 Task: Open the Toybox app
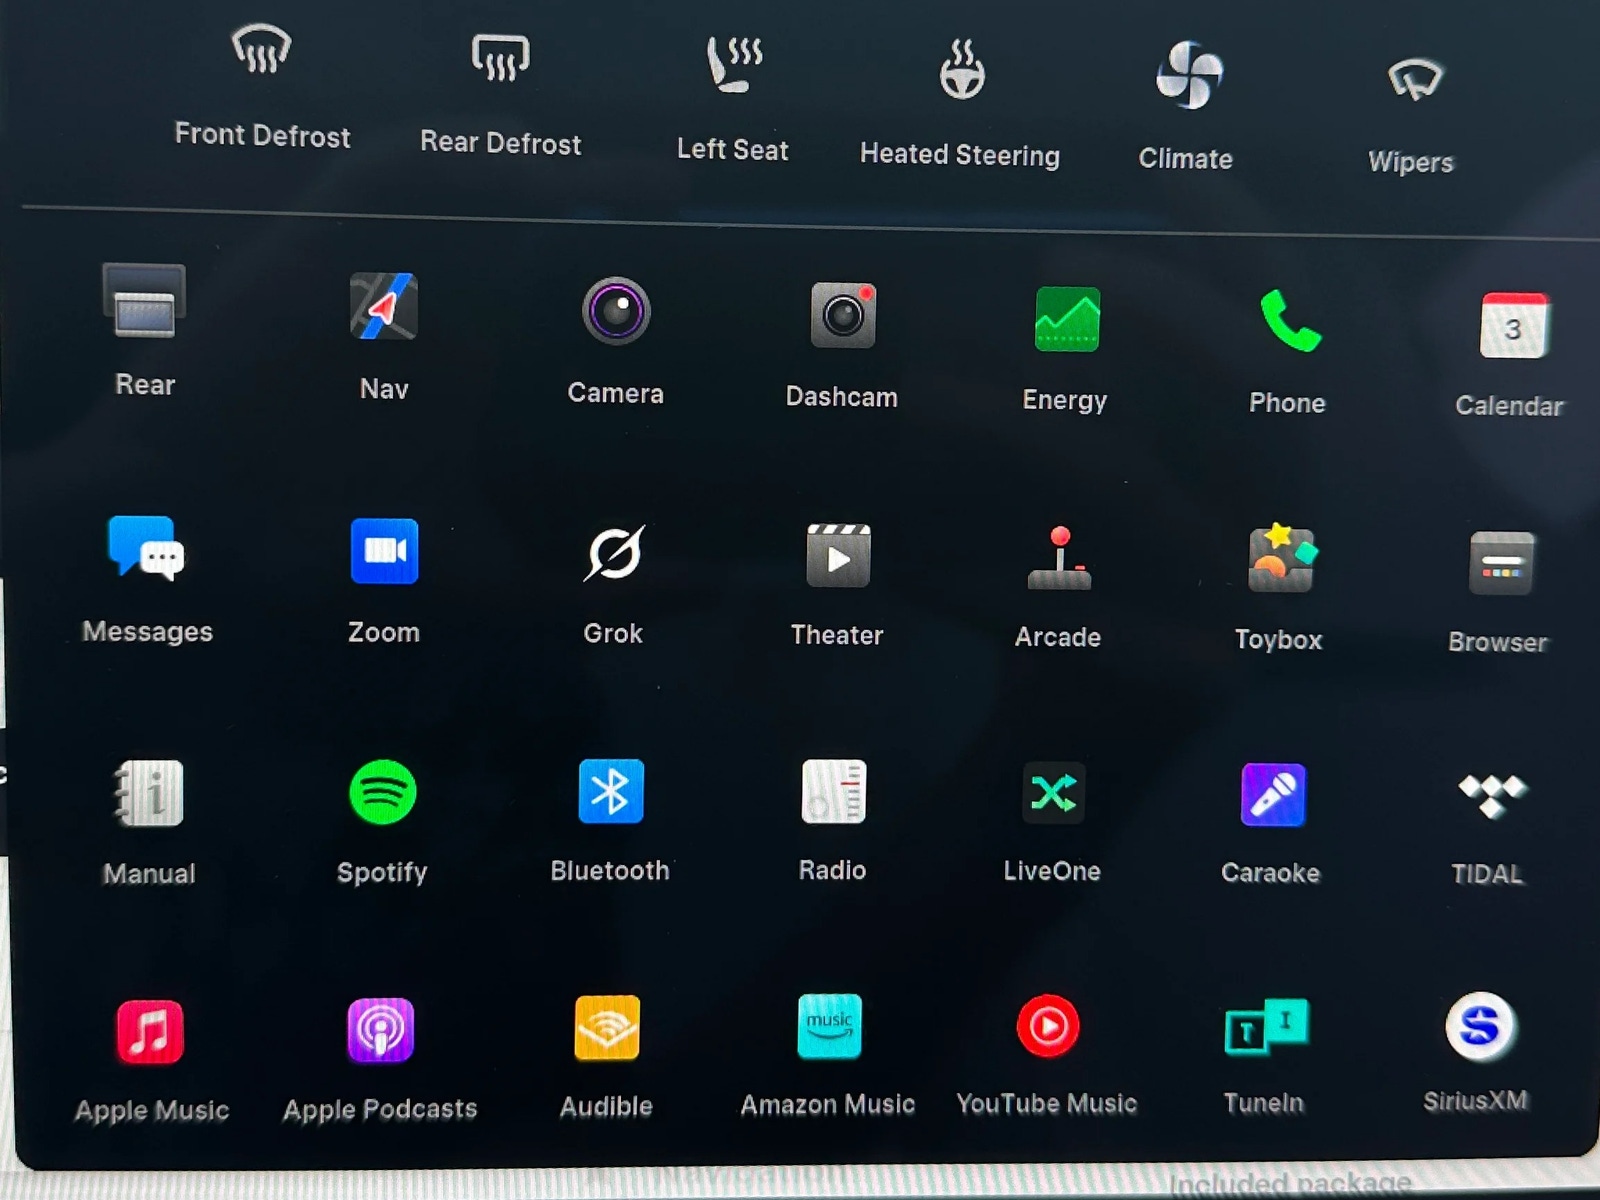pos(1279,558)
